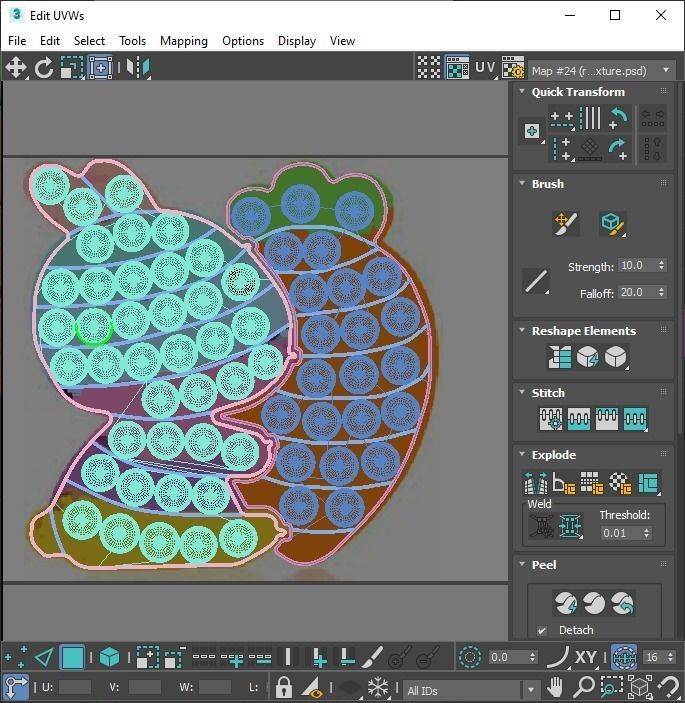
Task: Click Flatten by Polygon Angle icon
Action: 564,483
